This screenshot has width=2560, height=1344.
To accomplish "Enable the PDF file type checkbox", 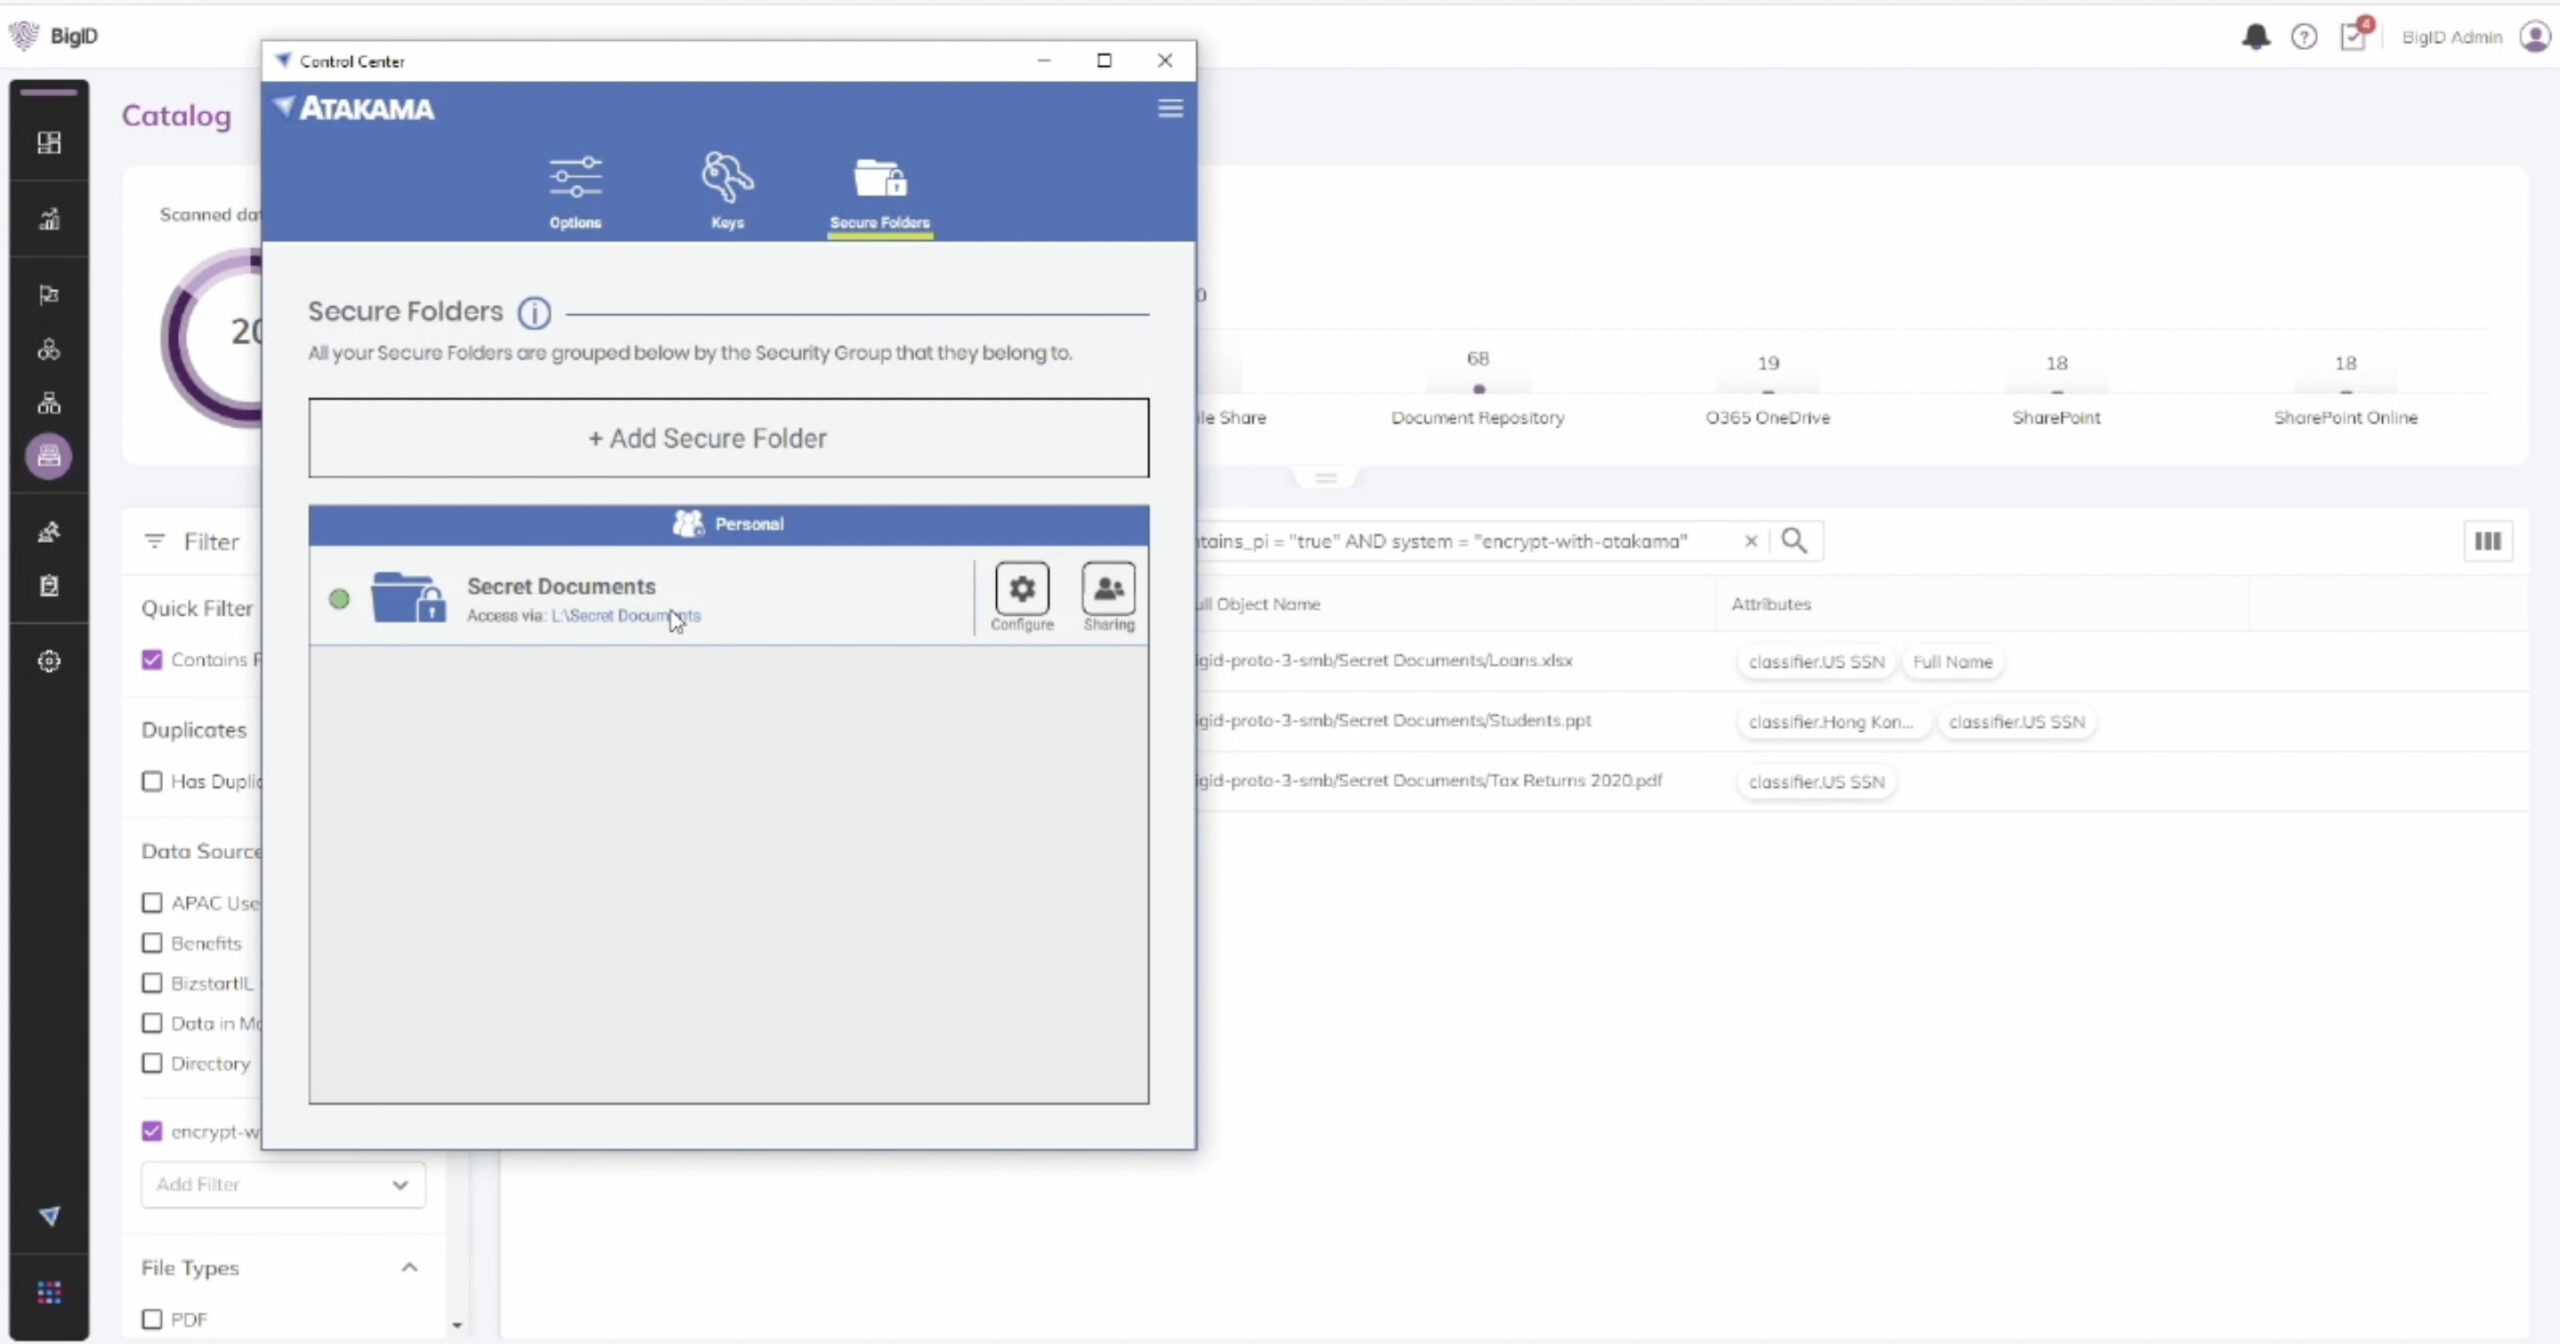I will tap(152, 1319).
